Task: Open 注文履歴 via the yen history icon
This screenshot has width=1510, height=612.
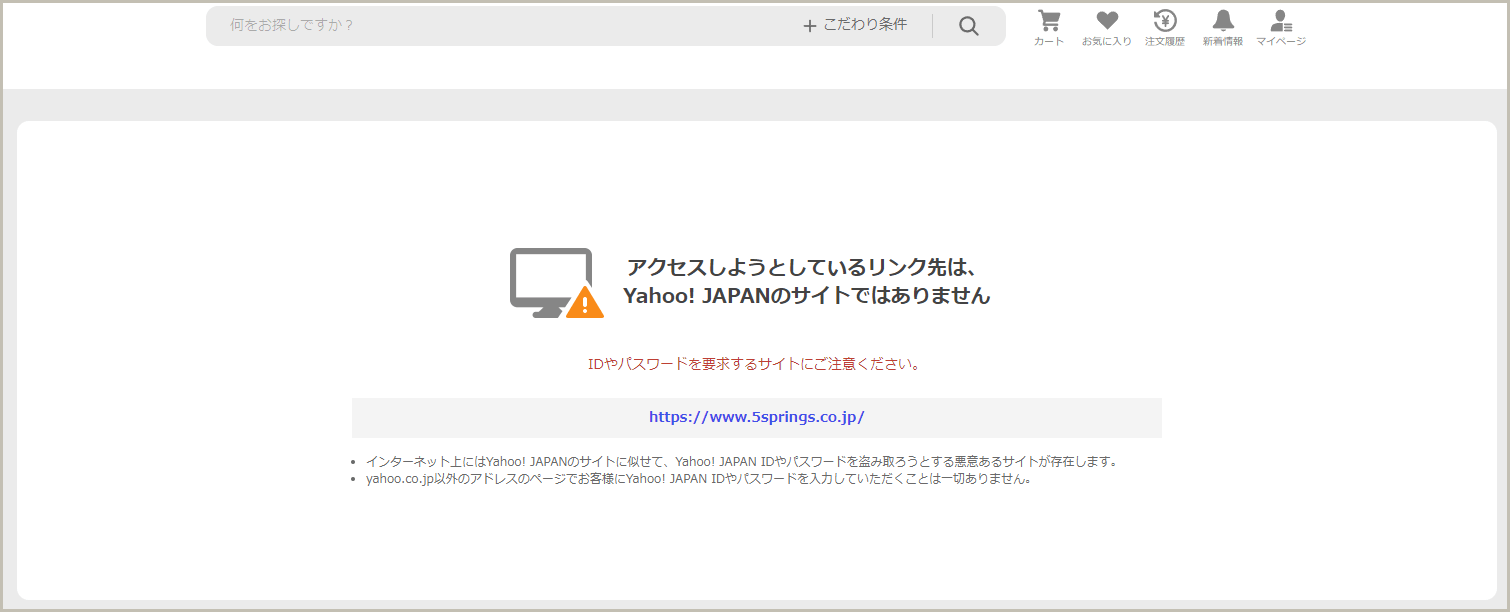Action: pos(1165,19)
